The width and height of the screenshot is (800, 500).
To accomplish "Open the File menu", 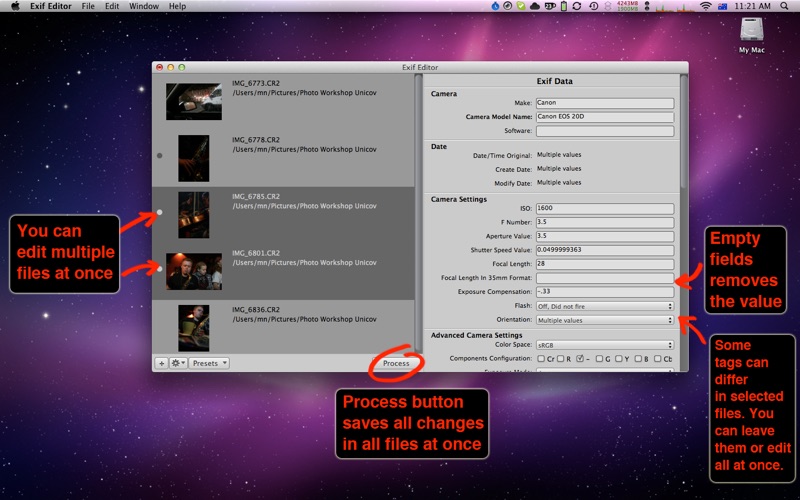I will pos(88,6).
